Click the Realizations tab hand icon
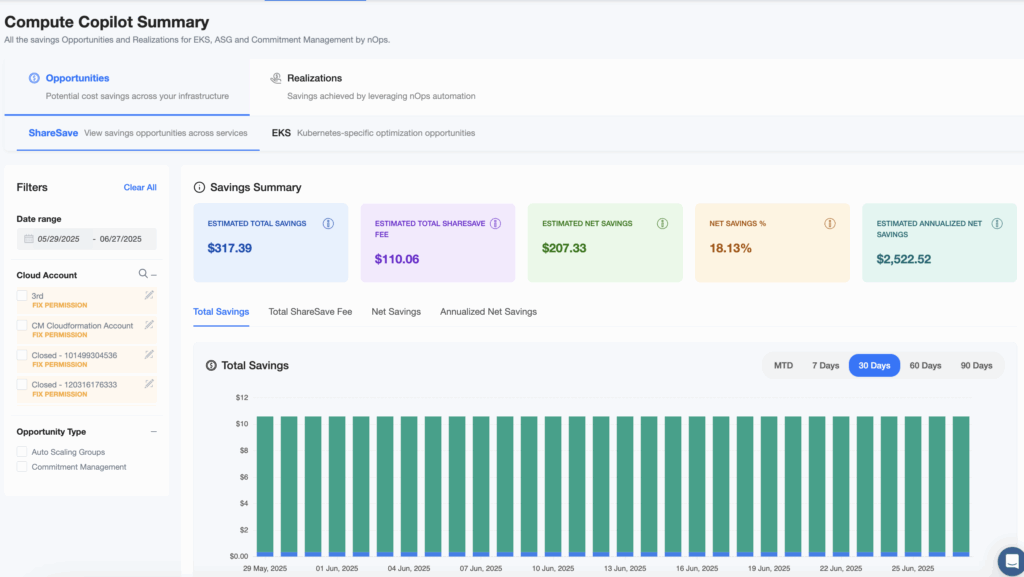Viewport: 1024px width, 577px height. pos(276,78)
